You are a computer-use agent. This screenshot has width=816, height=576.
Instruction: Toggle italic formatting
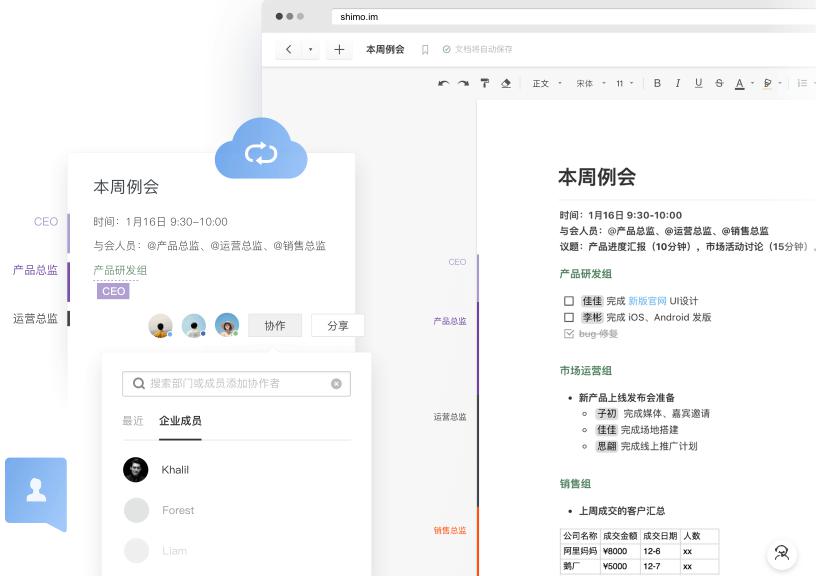[678, 83]
